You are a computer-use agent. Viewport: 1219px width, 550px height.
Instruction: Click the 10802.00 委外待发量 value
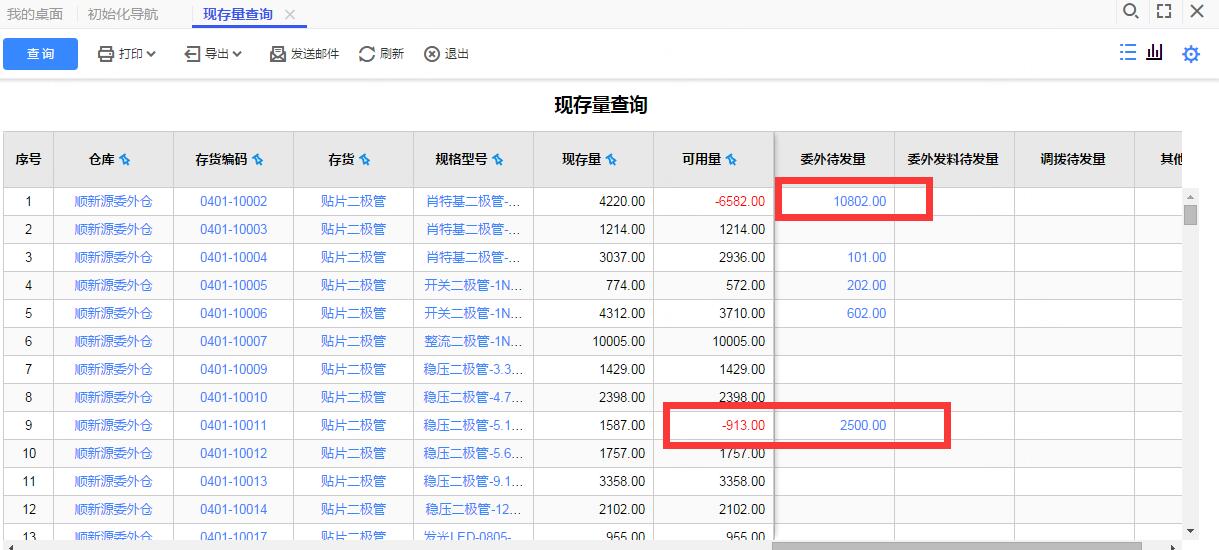coord(860,201)
